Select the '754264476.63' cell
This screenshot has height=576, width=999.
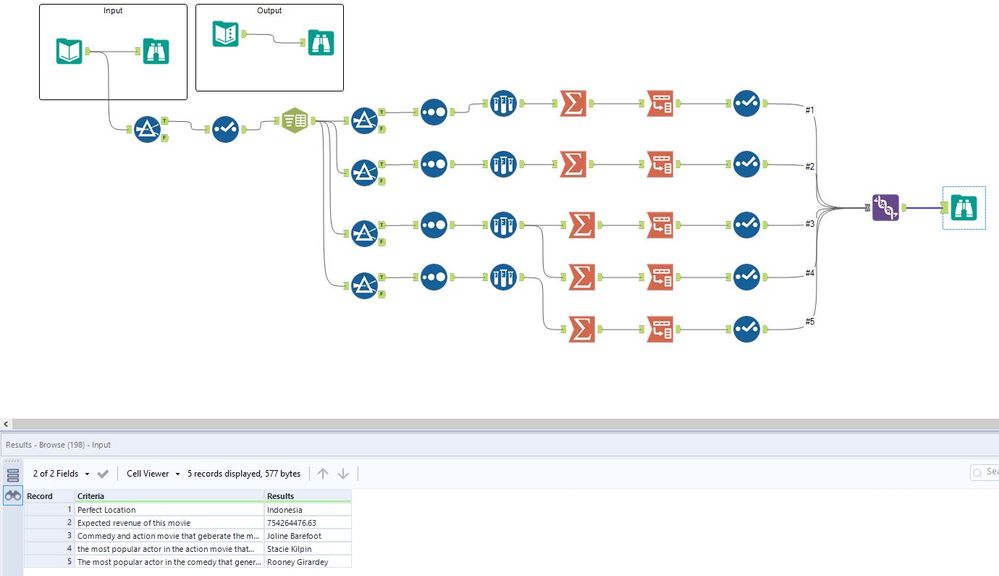[308, 522]
